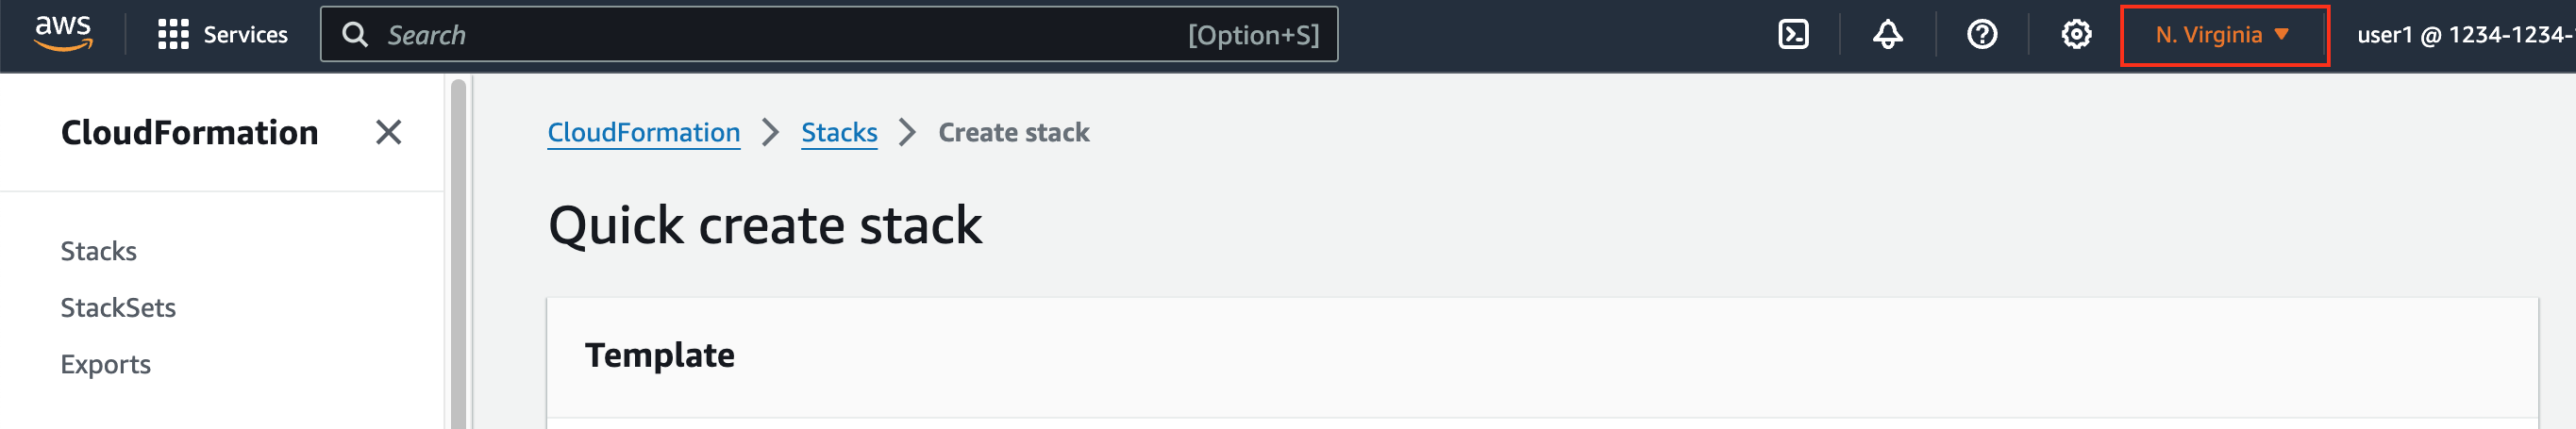Click the AWS logo home icon
The image size is (2576, 429).
pyautogui.click(x=63, y=33)
